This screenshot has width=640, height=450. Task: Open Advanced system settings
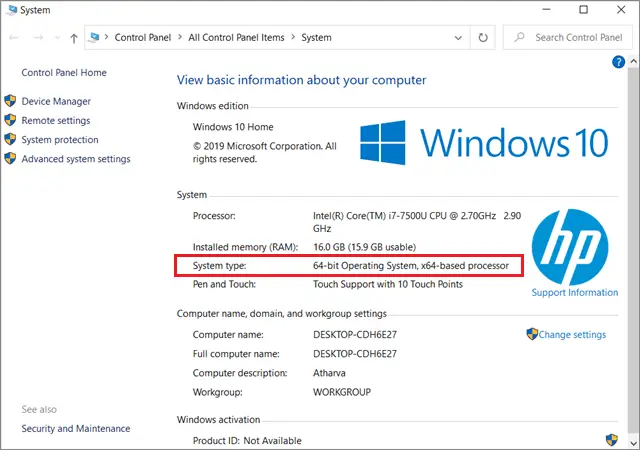(x=76, y=159)
